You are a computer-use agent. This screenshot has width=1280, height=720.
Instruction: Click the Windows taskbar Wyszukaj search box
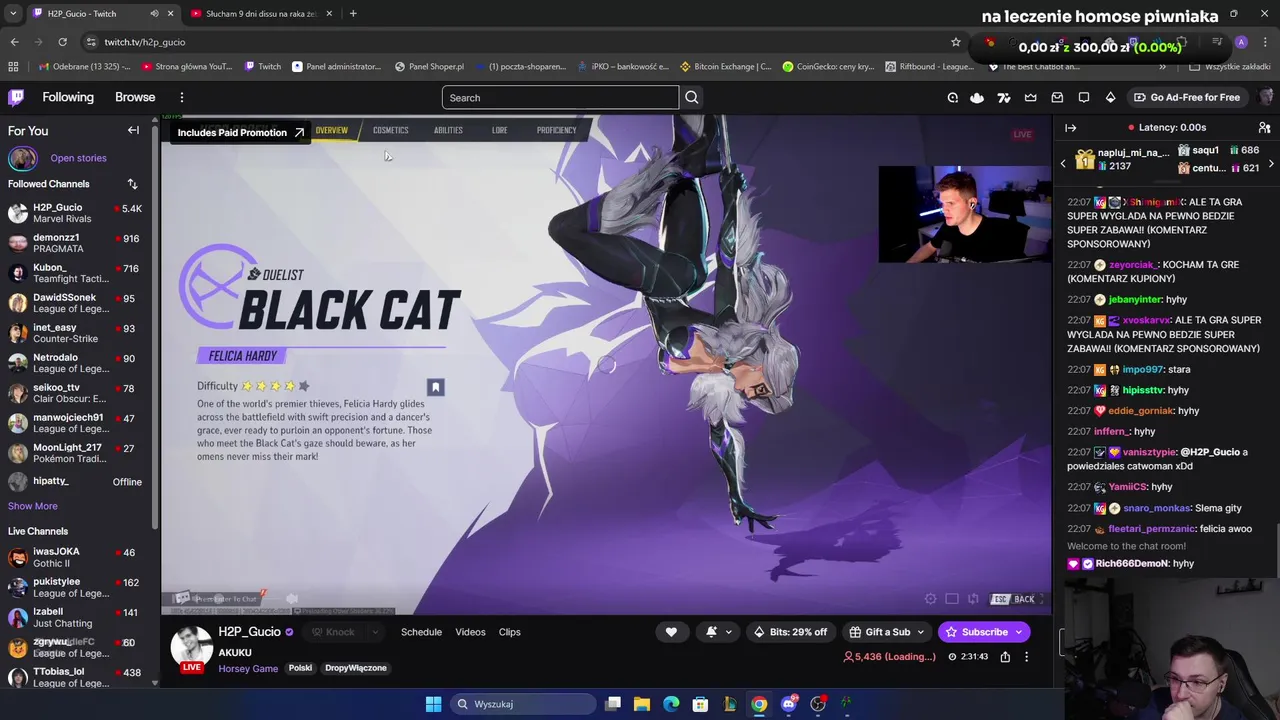(521, 704)
